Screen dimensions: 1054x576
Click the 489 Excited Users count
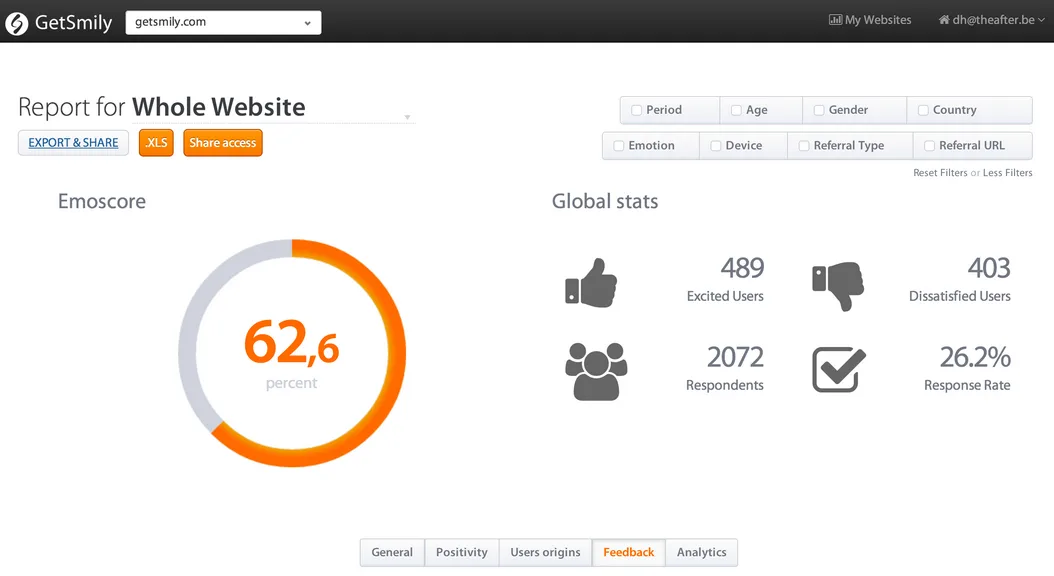(x=742, y=268)
